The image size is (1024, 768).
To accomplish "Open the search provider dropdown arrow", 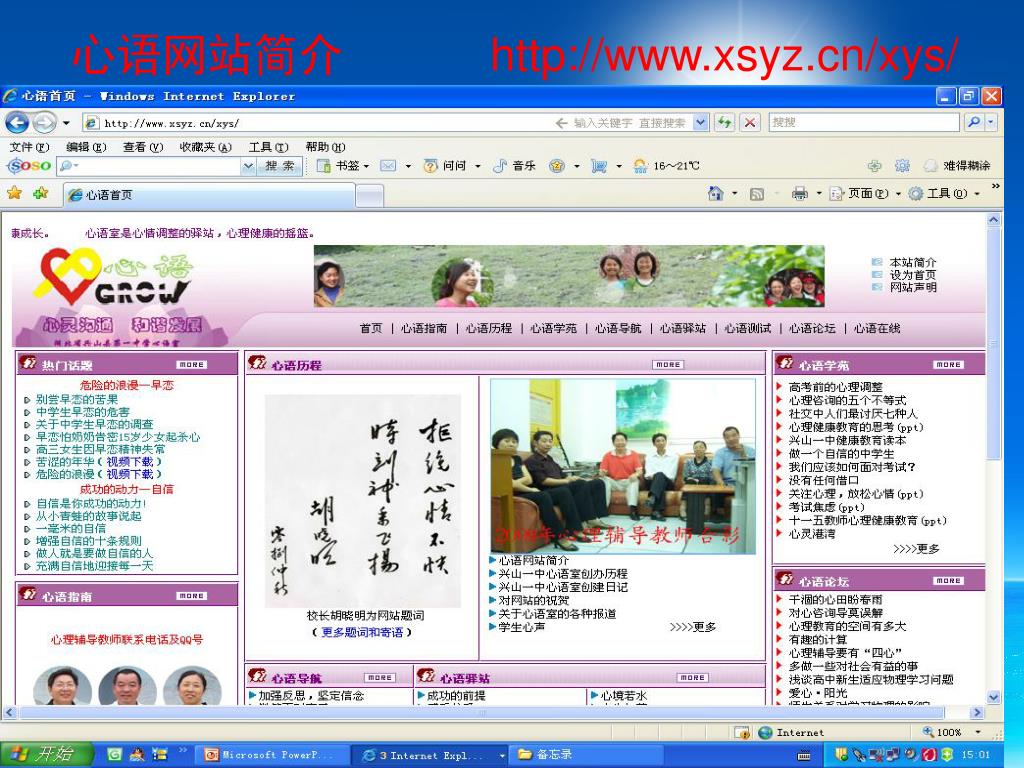I will [991, 122].
